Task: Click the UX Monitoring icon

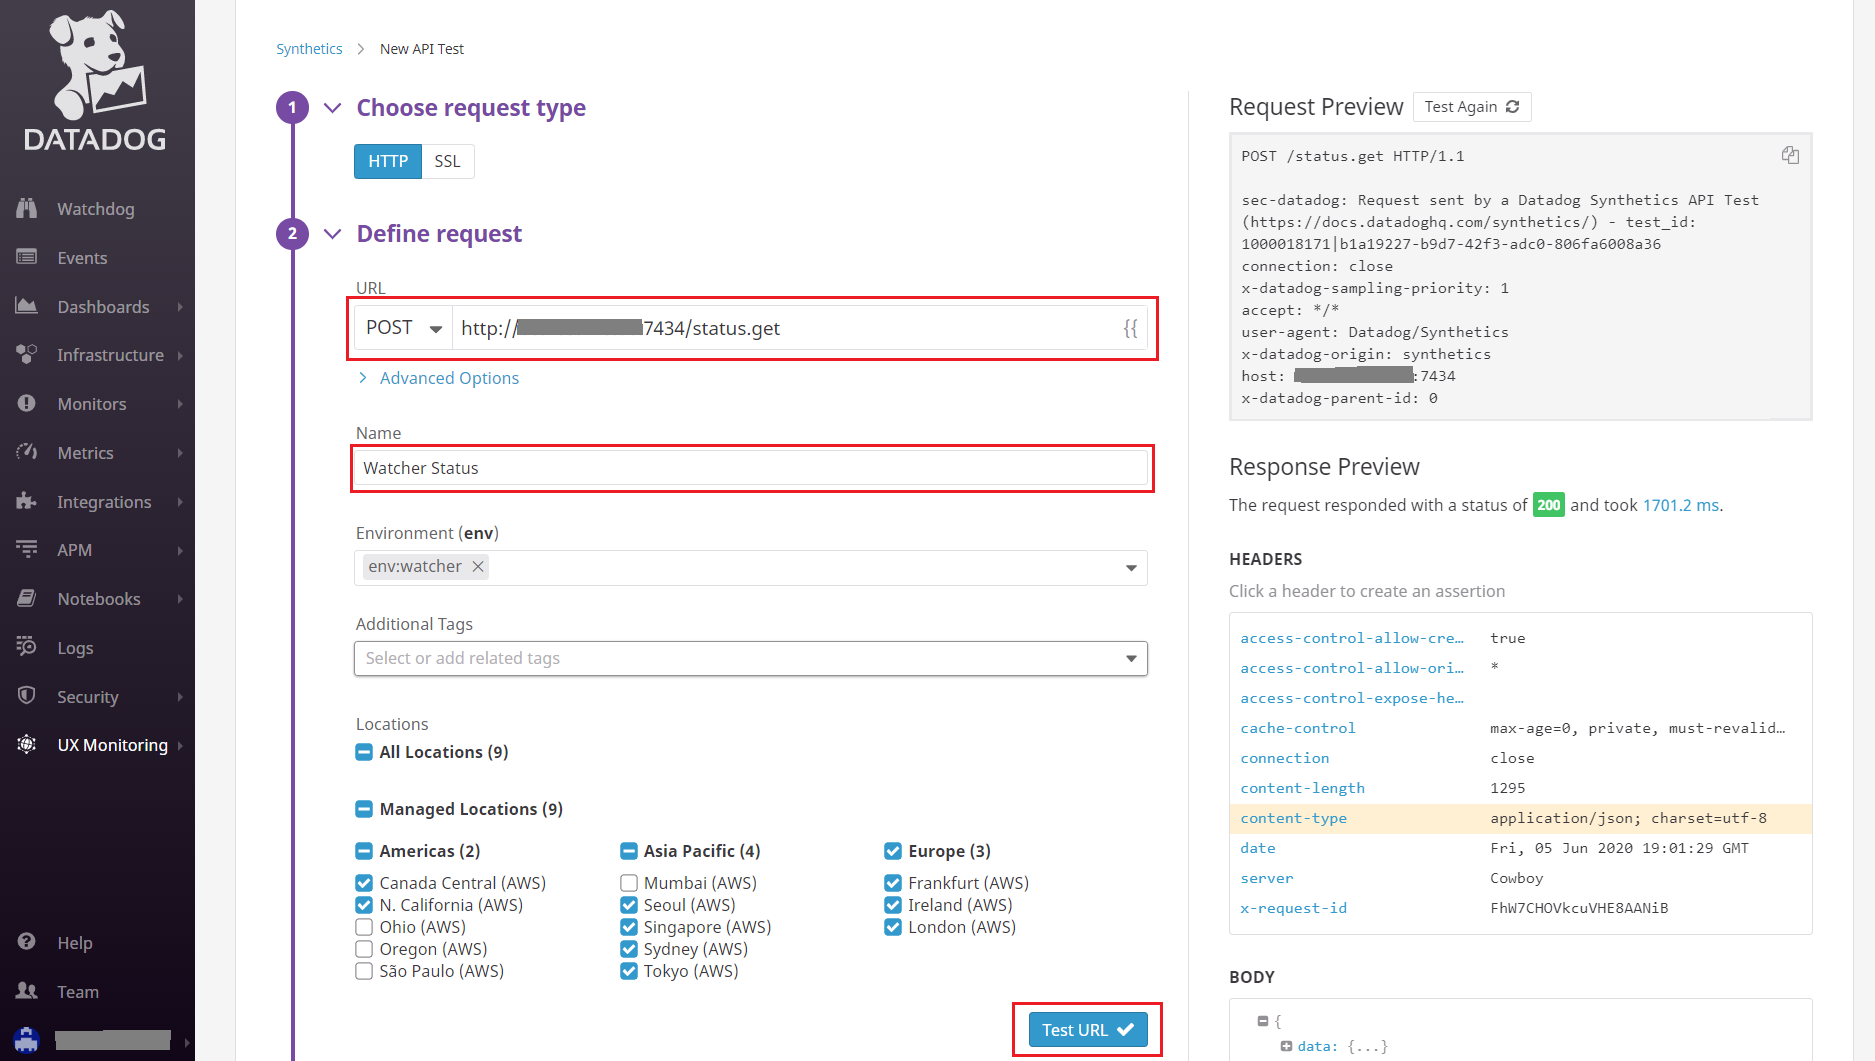Action: coord(27,744)
